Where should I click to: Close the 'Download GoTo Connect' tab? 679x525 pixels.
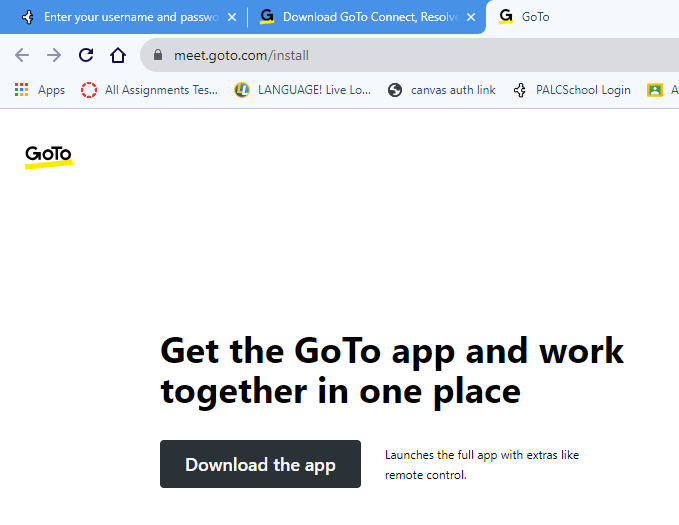(471, 17)
